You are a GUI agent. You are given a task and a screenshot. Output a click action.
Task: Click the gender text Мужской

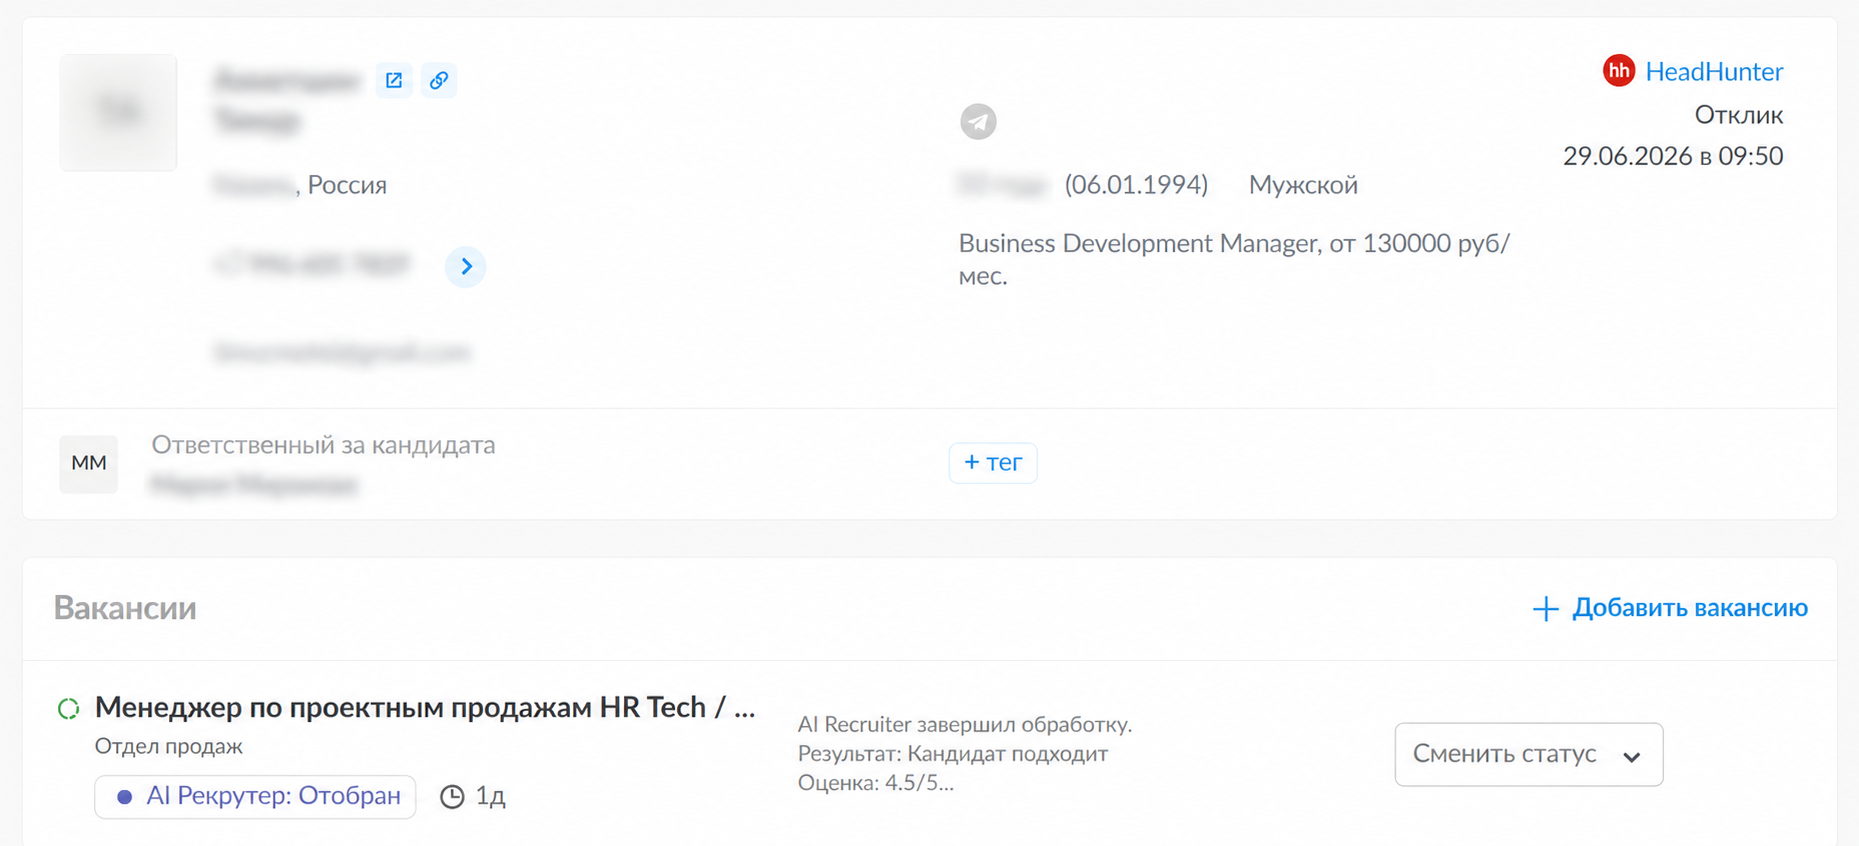[1303, 185]
